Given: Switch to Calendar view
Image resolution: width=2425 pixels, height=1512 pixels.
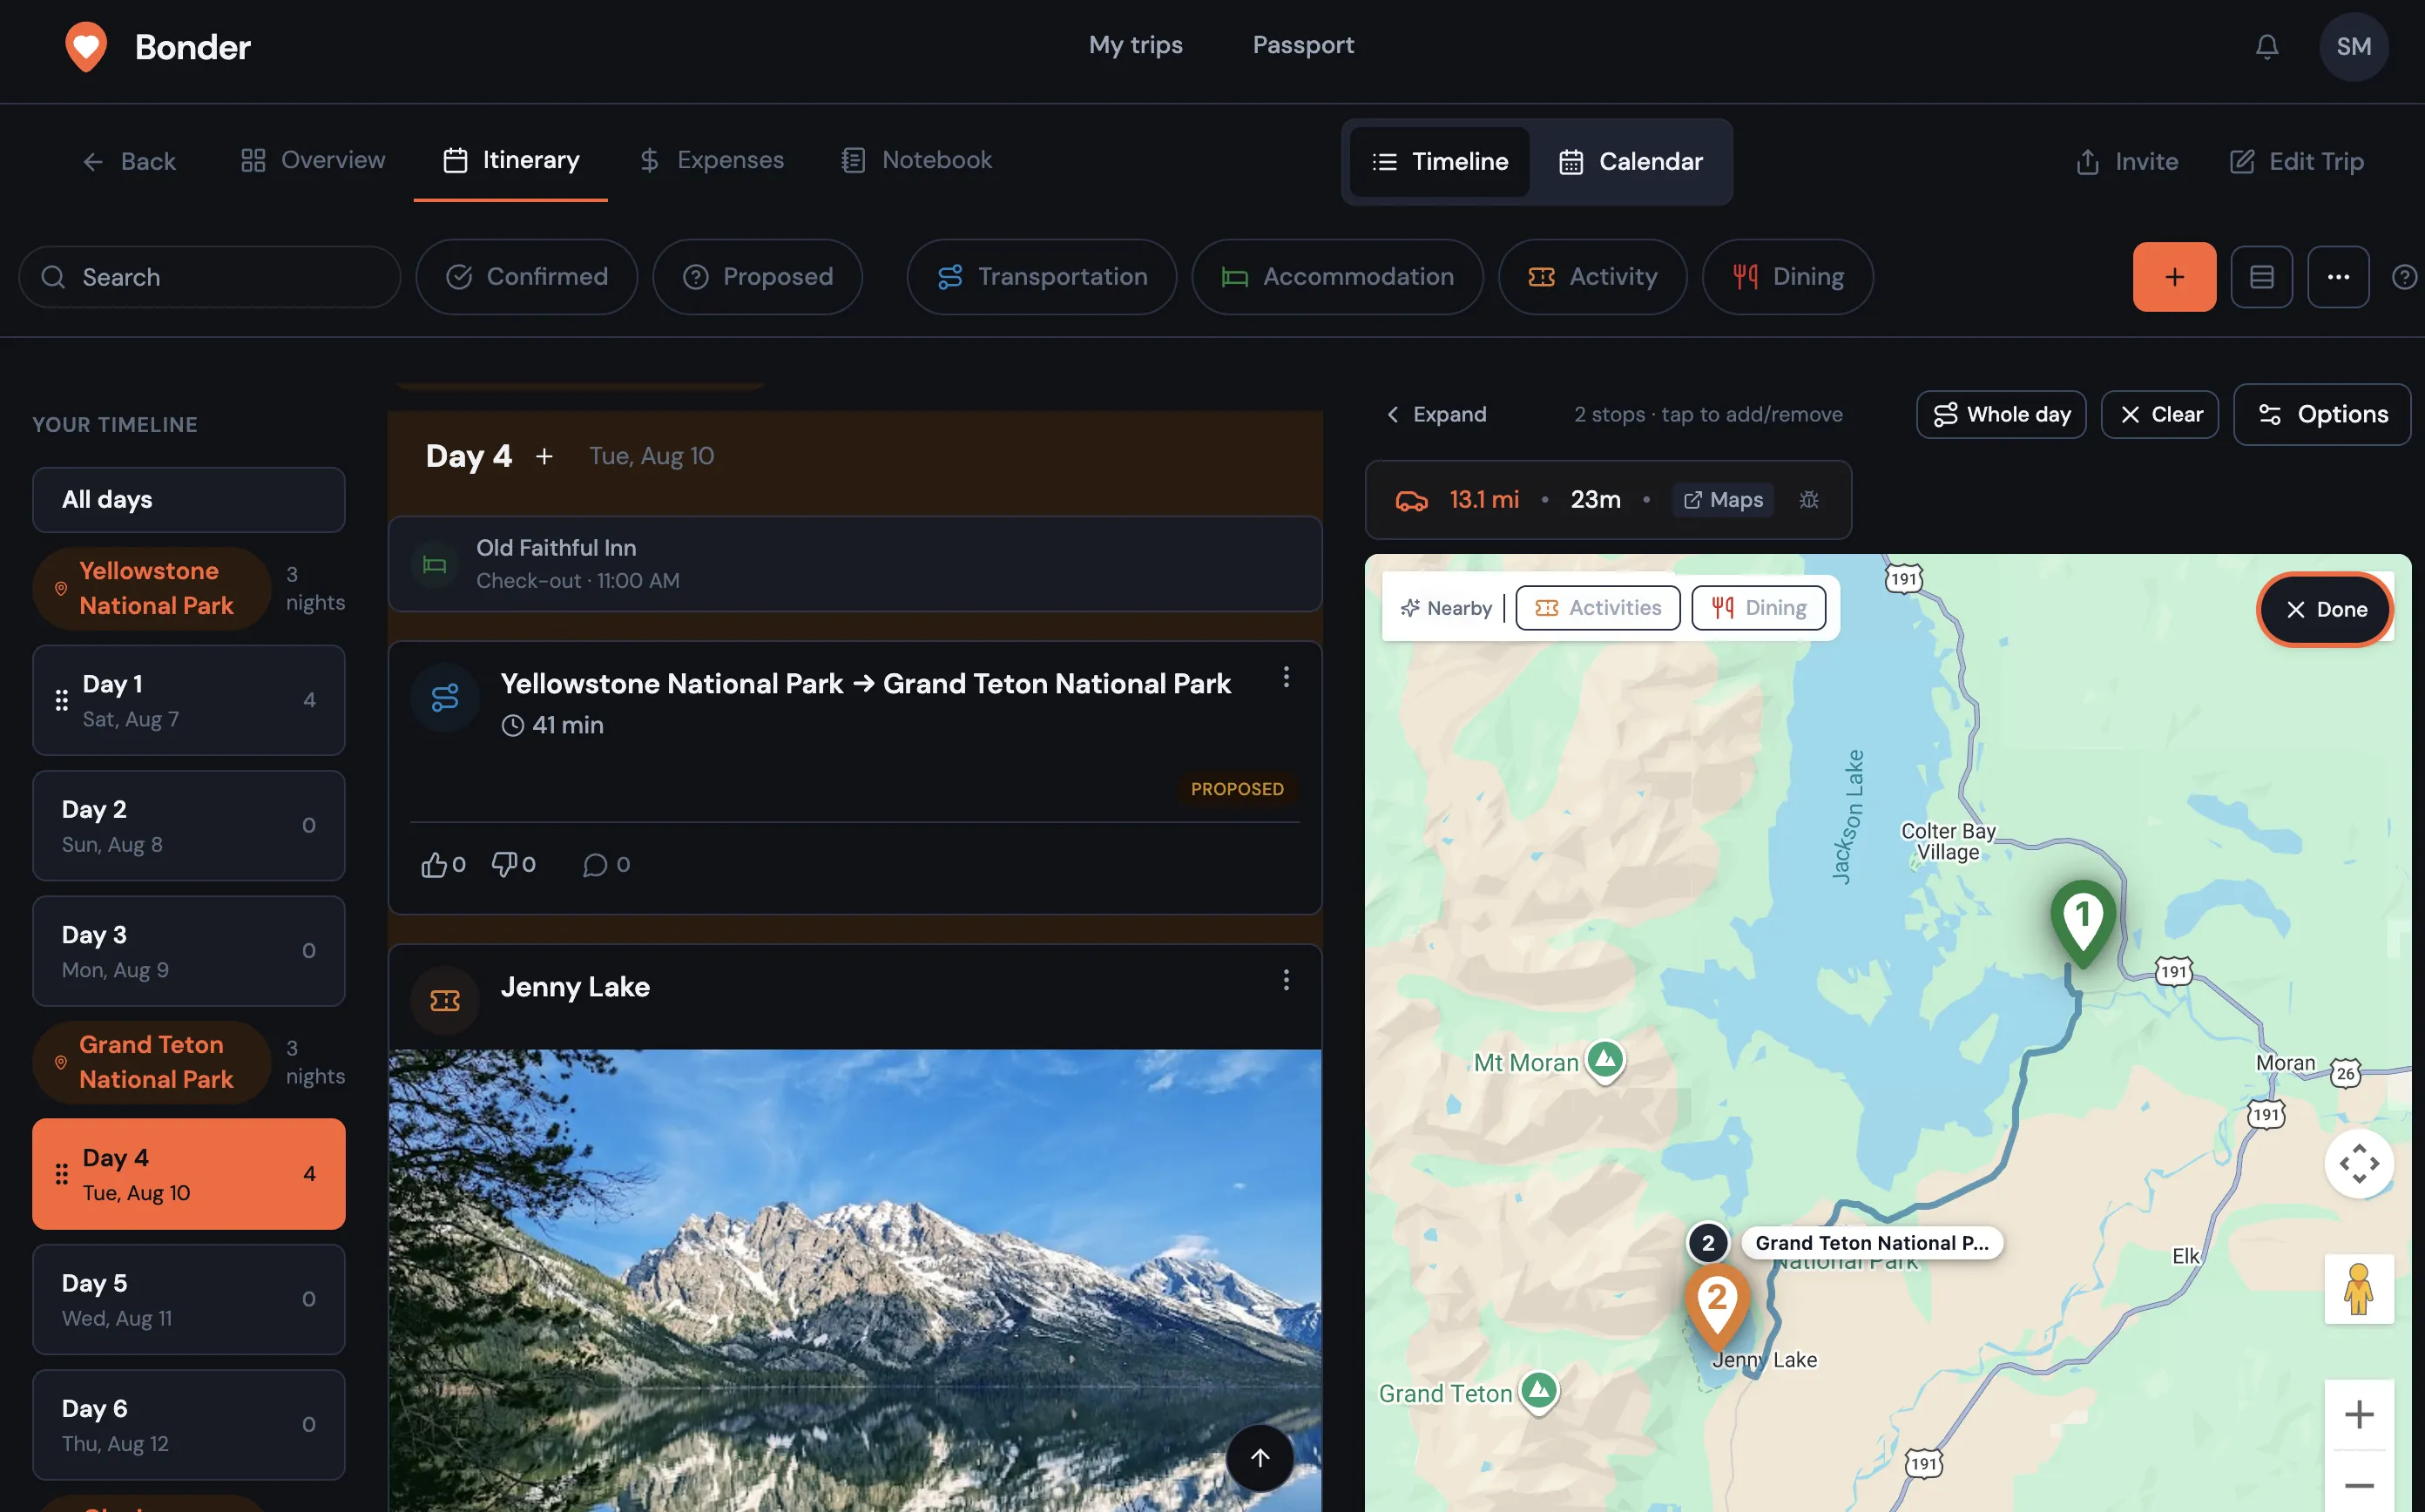Looking at the screenshot, I should [1631, 162].
